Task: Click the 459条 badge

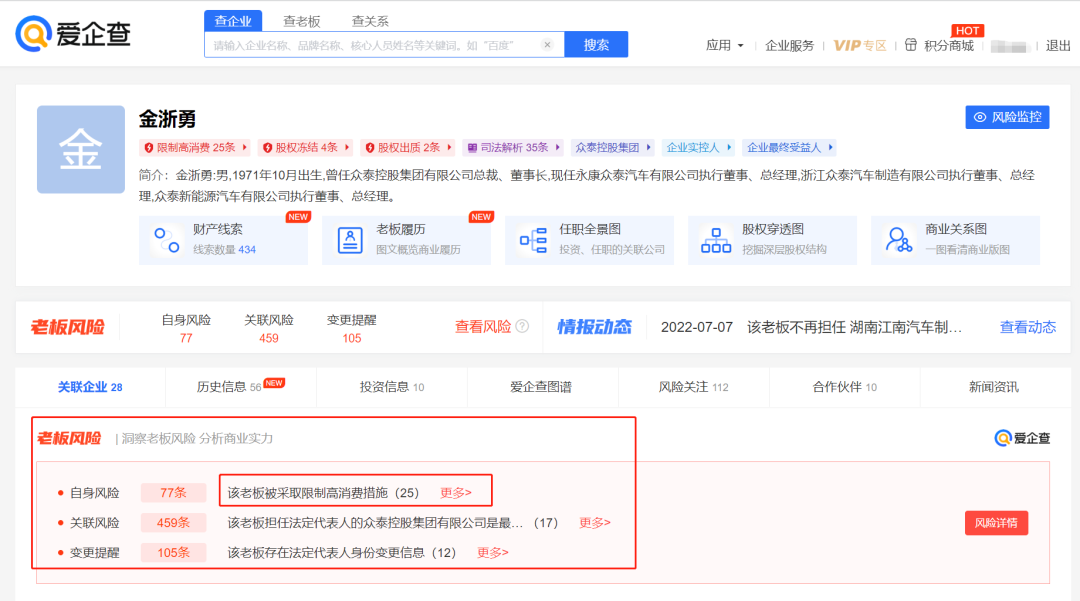Action: point(174,523)
